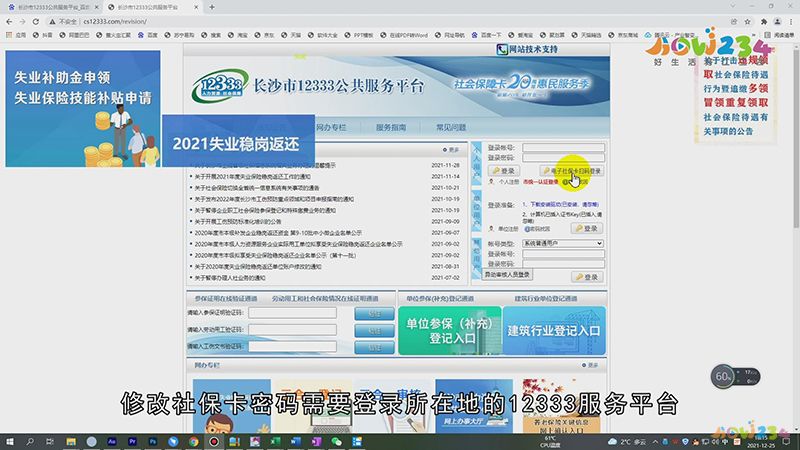Viewport: 800px width, 450px height.
Task: Open Task View on the taskbar
Action: click(x=49, y=441)
